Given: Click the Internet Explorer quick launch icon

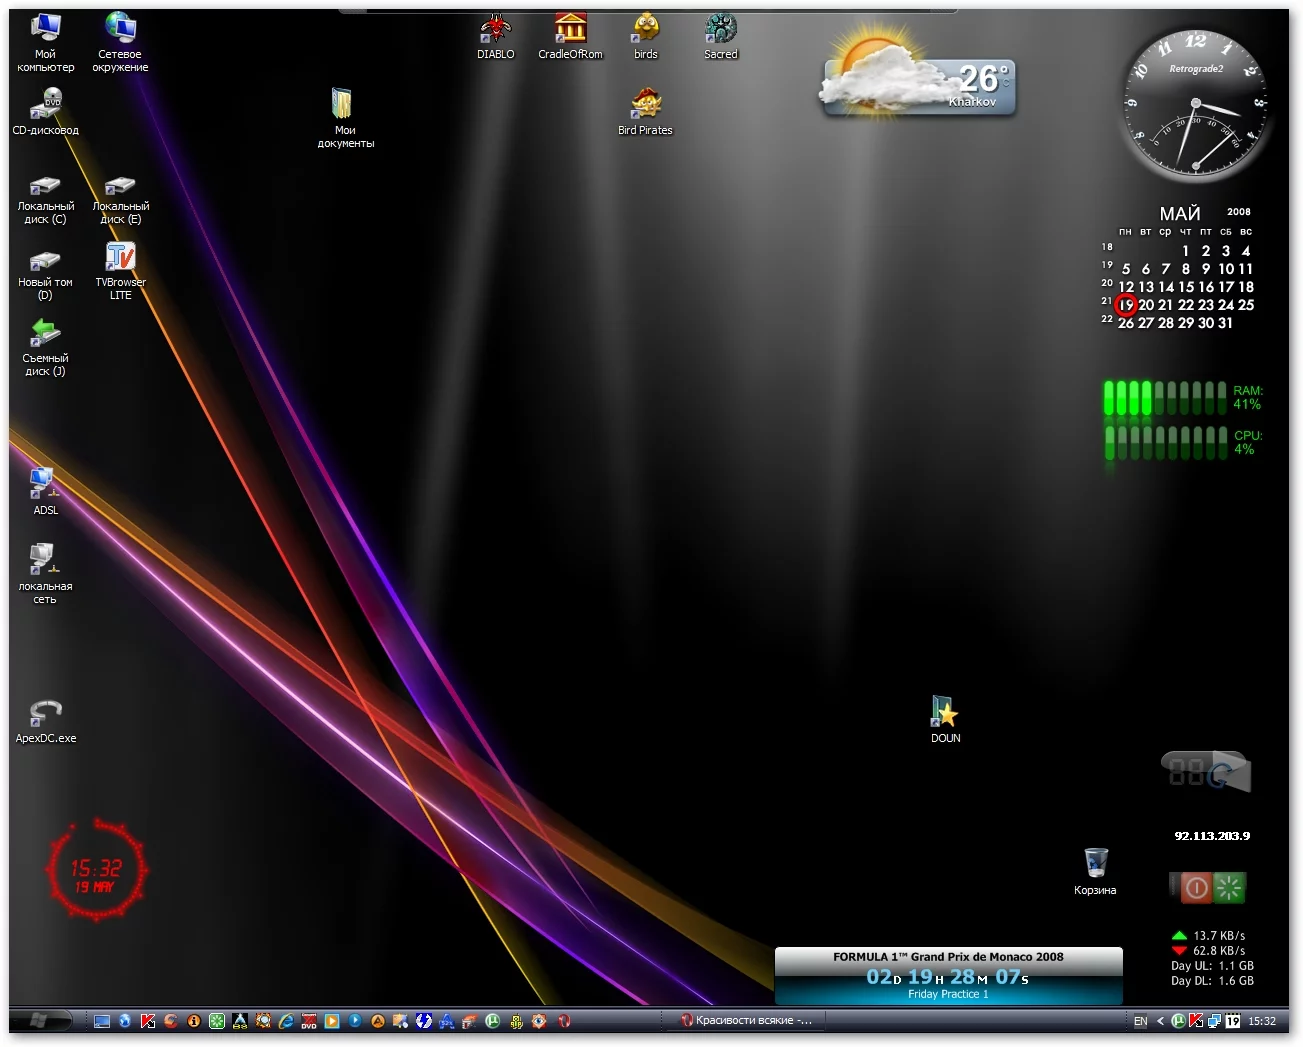Looking at the screenshot, I should 286,1021.
